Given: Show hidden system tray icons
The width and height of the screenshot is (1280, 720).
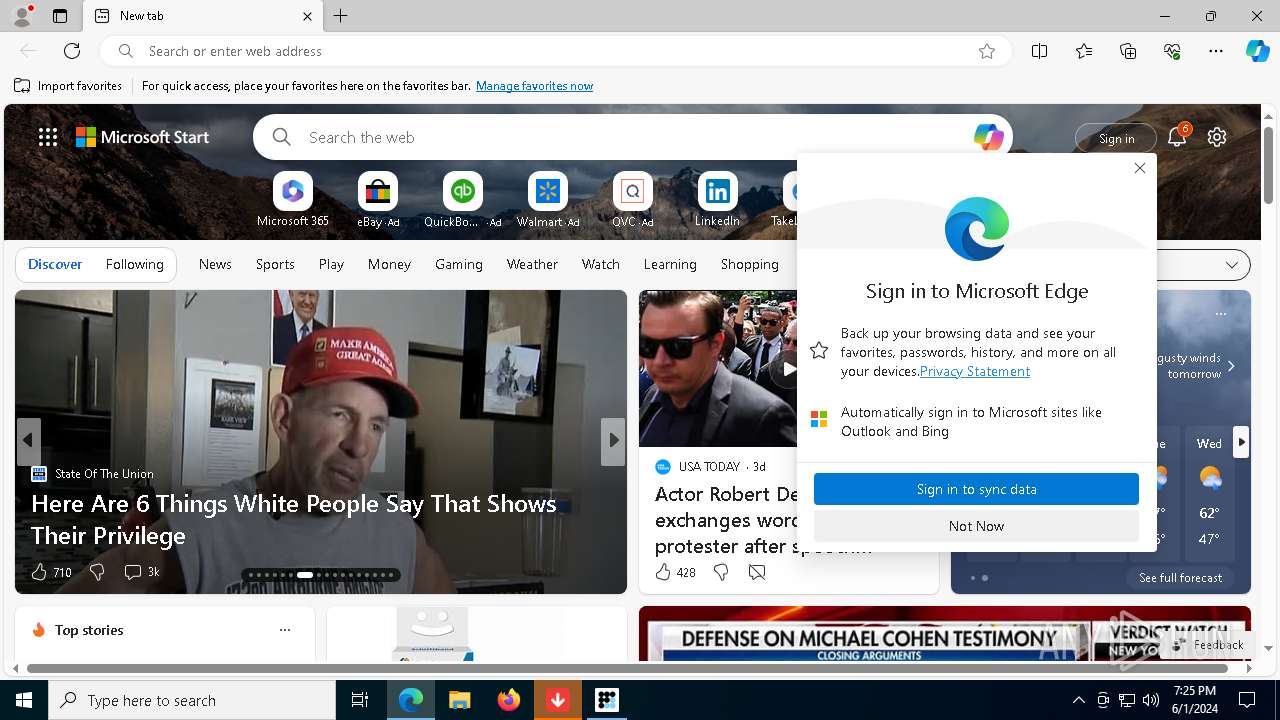Looking at the screenshot, I should pos(1078,700).
